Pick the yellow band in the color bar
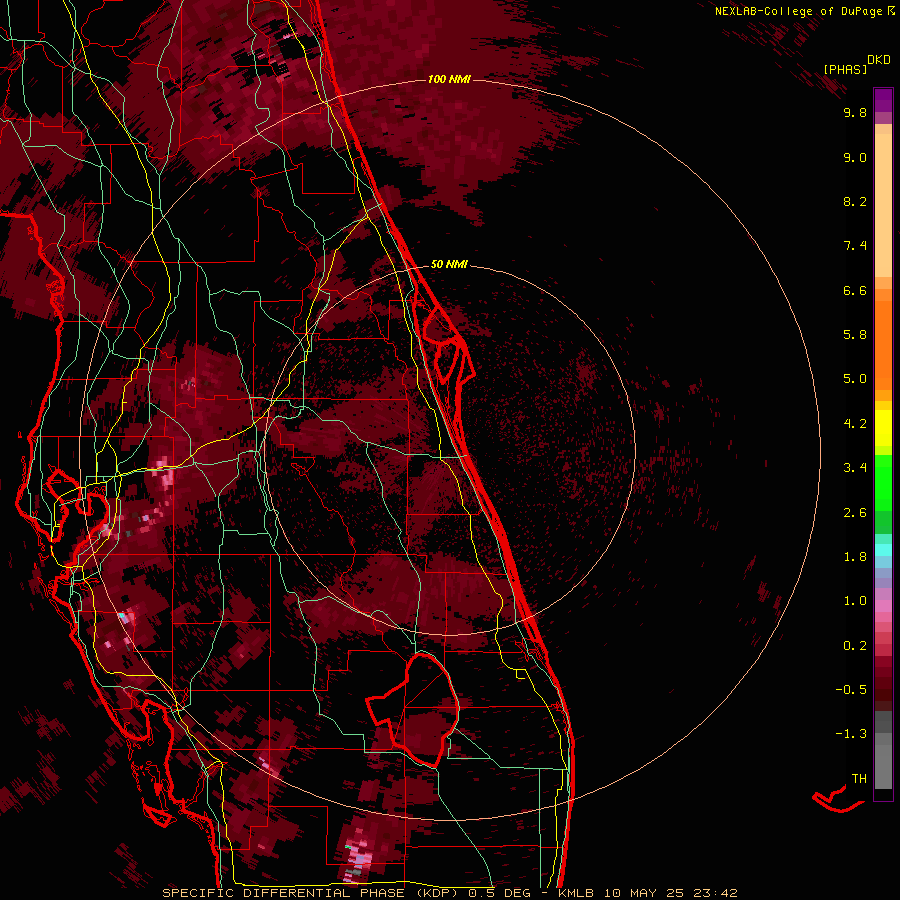 883,428
